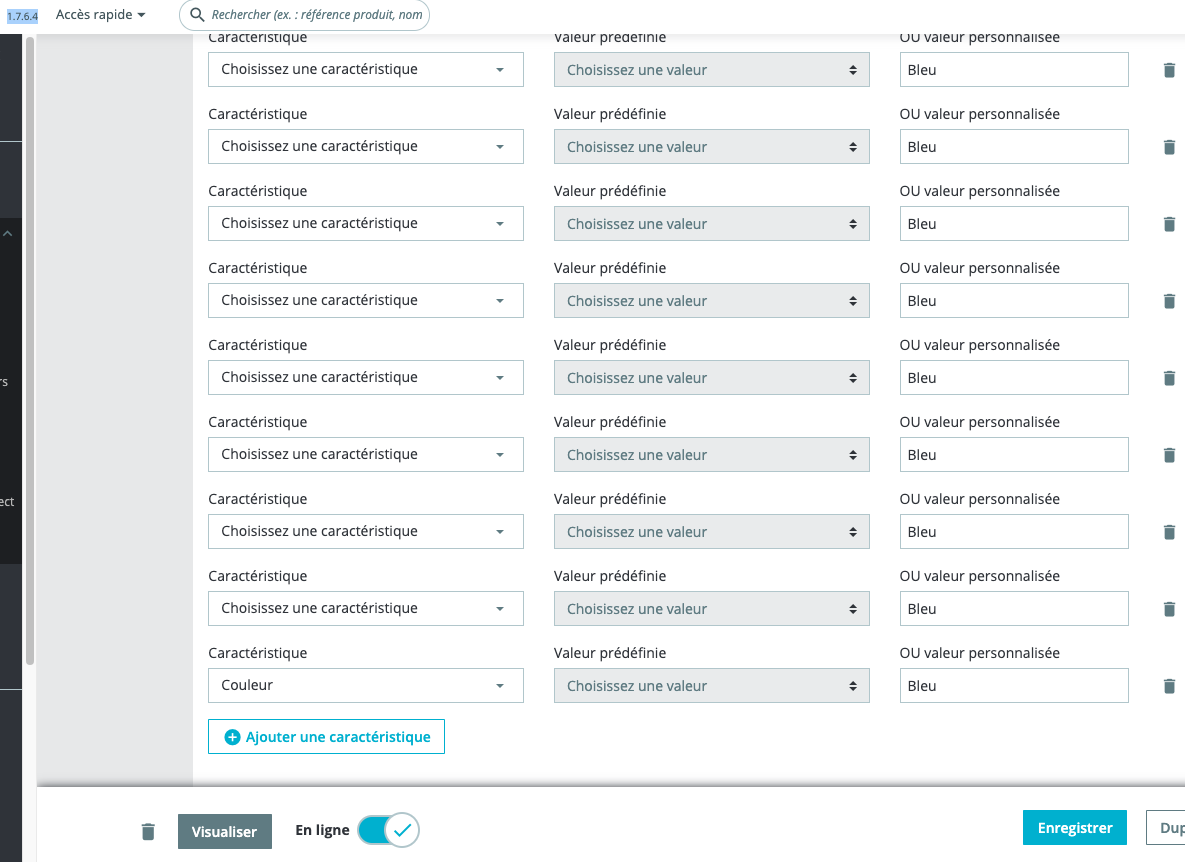1185x862 pixels.
Task: Click first row's Bleu custom value field
Action: click(1013, 70)
